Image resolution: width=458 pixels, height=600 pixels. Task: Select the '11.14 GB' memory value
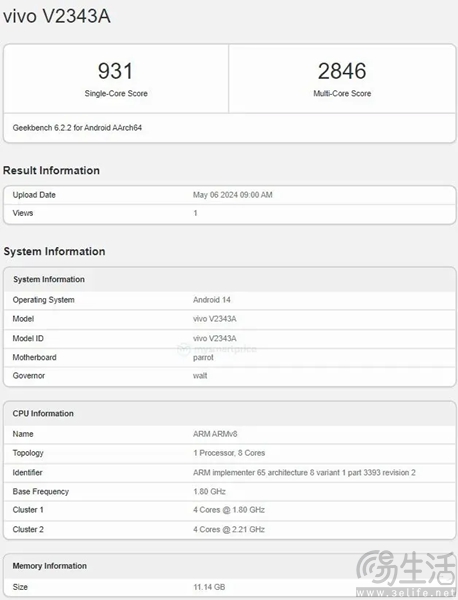209,587
